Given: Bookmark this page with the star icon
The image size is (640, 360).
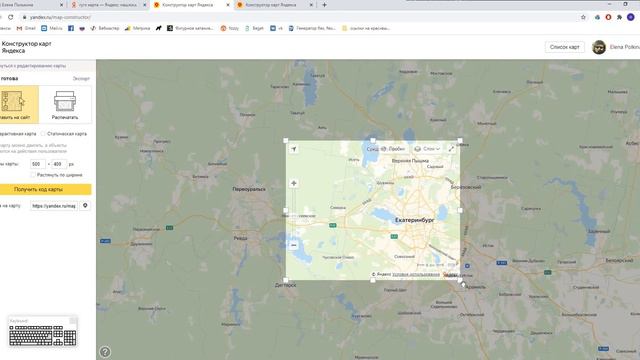Looking at the screenshot, I should point(583,17).
